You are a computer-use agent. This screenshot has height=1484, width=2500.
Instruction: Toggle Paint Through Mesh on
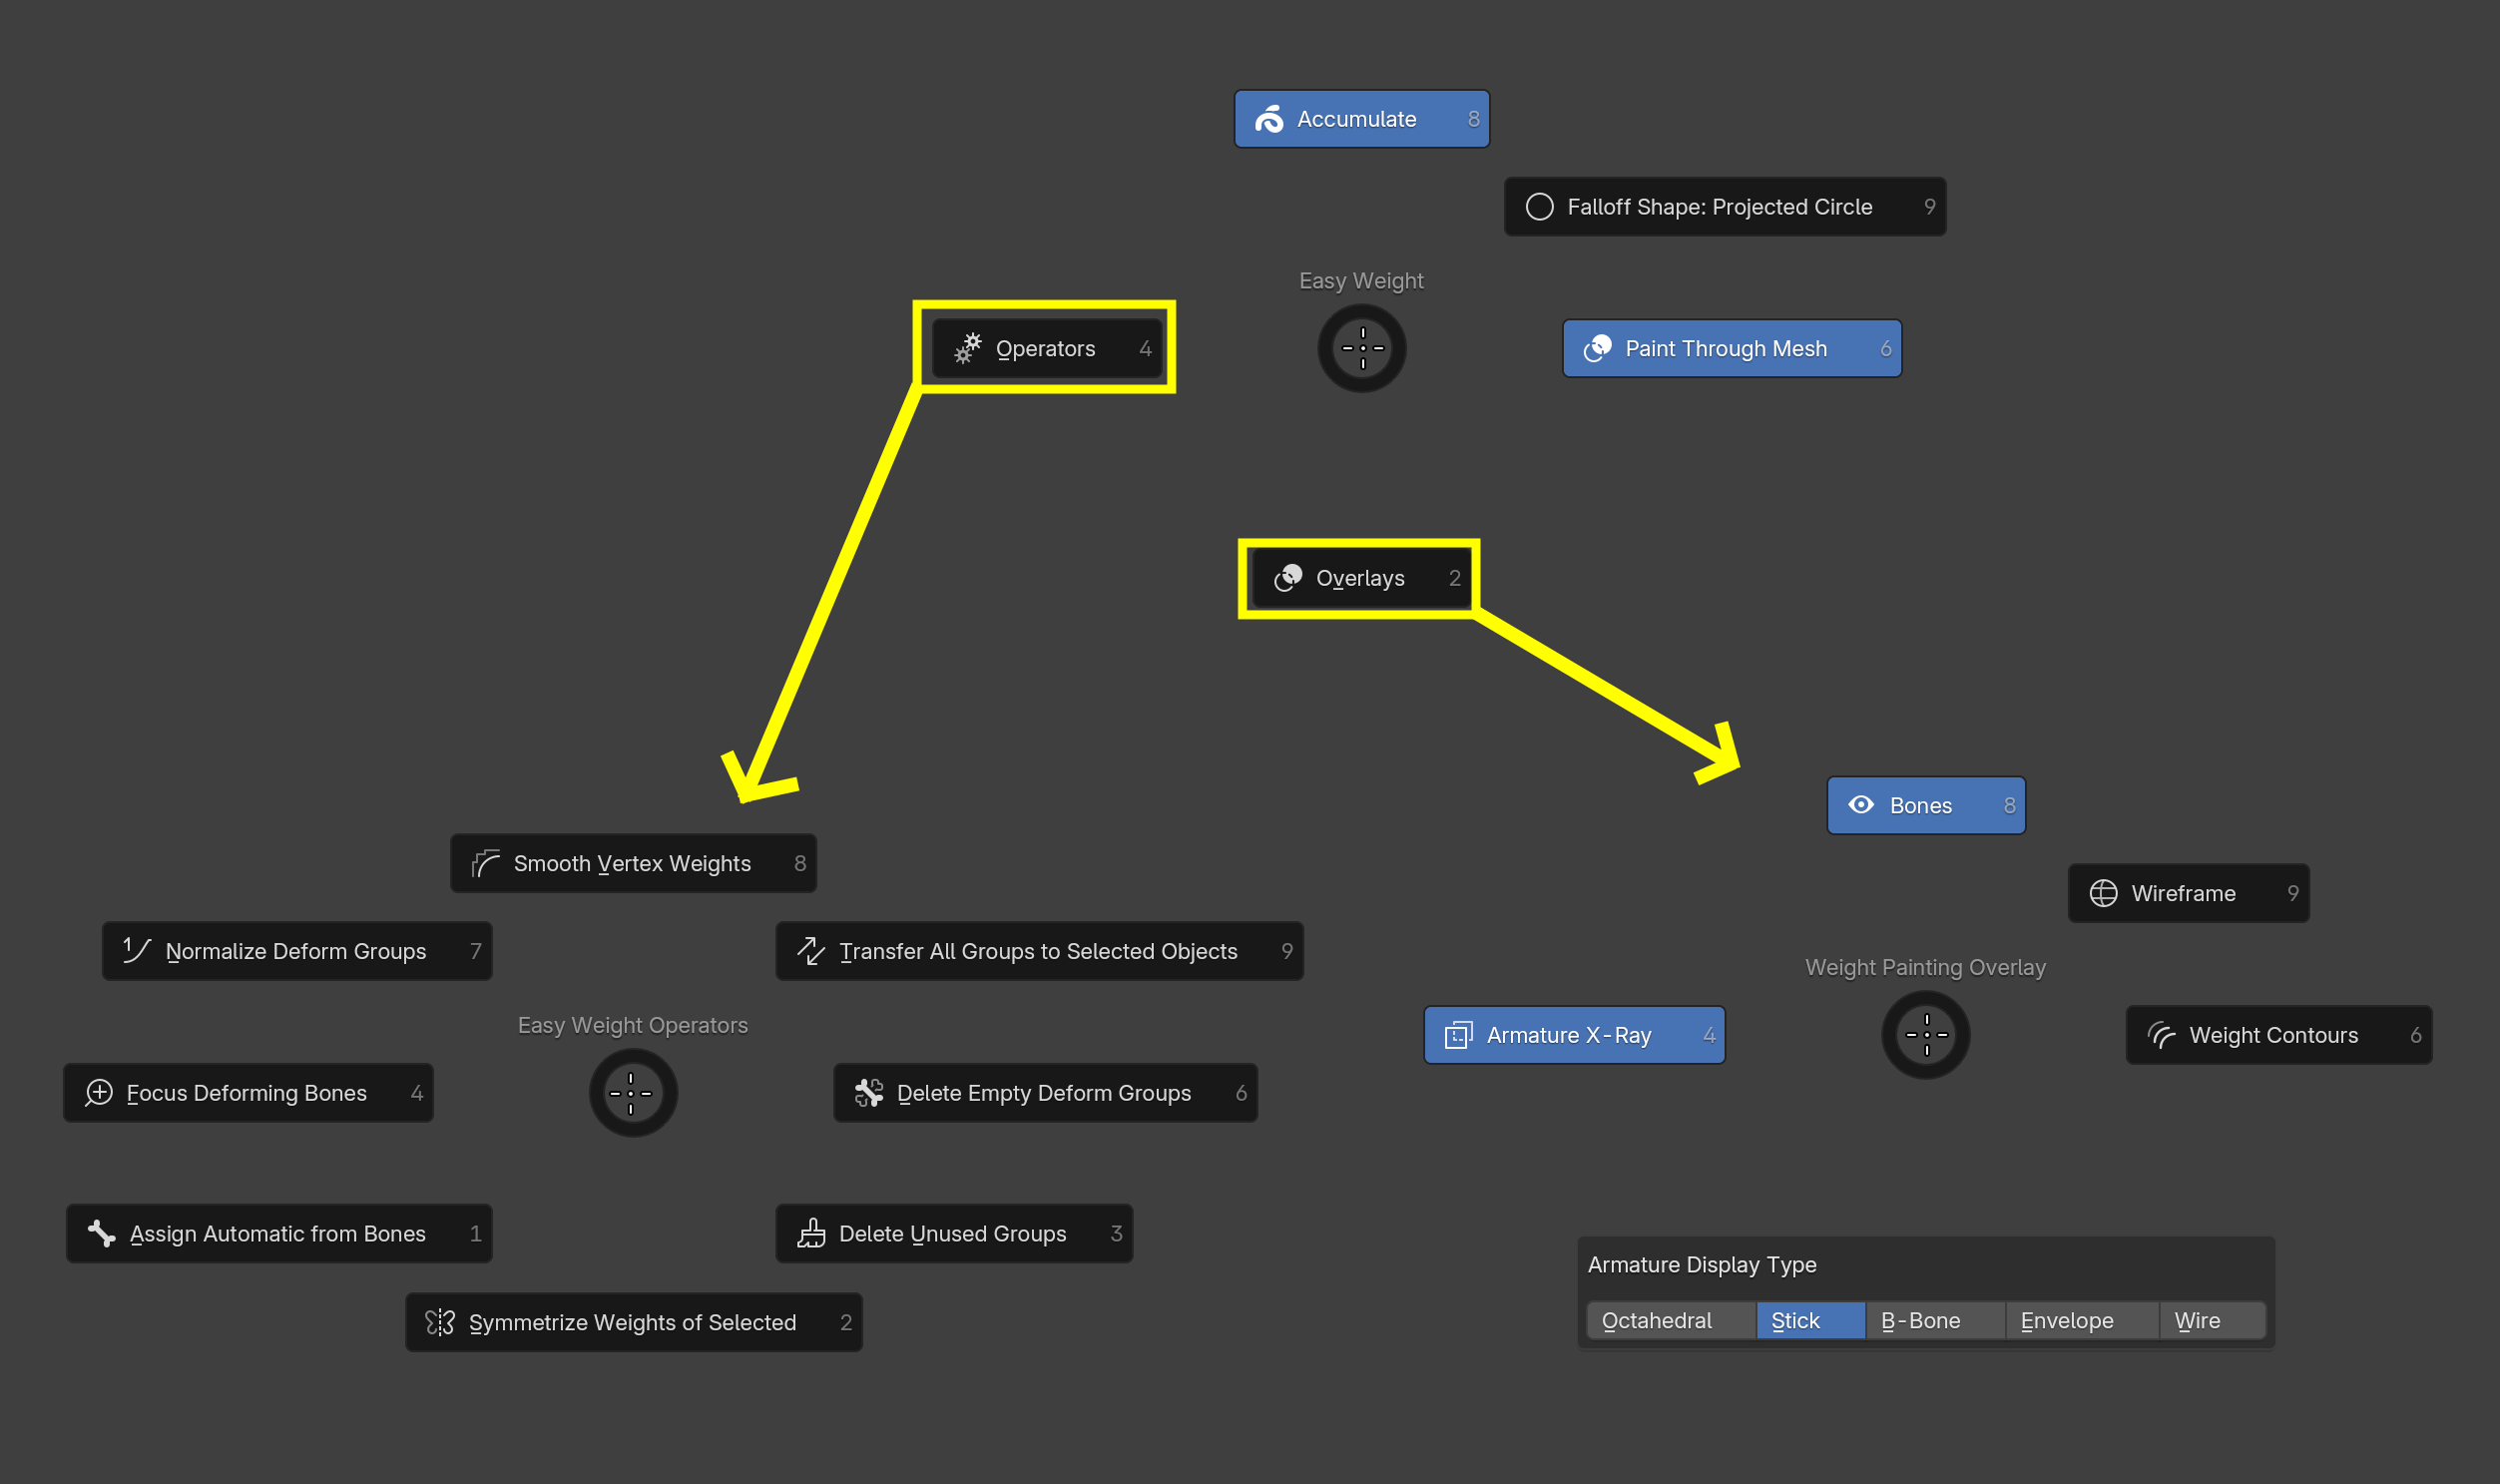1734,348
